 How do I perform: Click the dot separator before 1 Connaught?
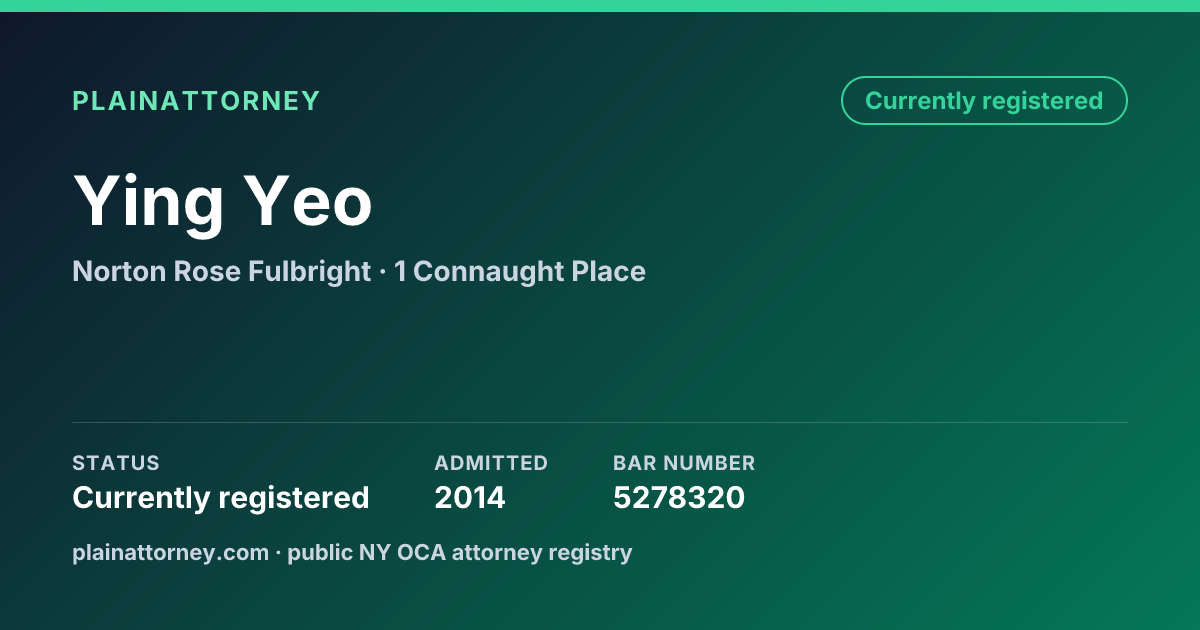(383, 272)
